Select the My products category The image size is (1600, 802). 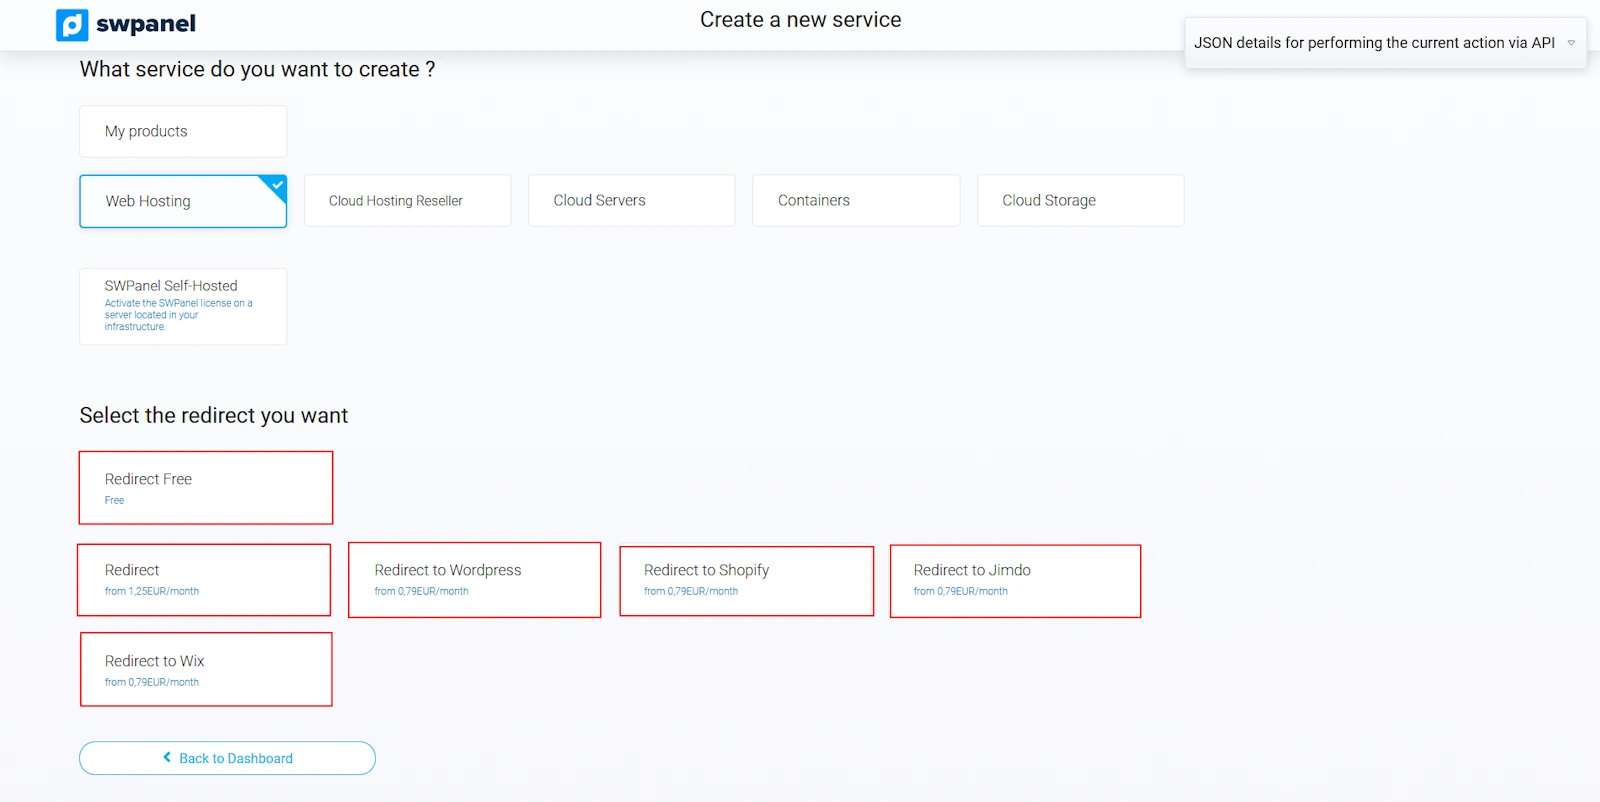tap(183, 131)
